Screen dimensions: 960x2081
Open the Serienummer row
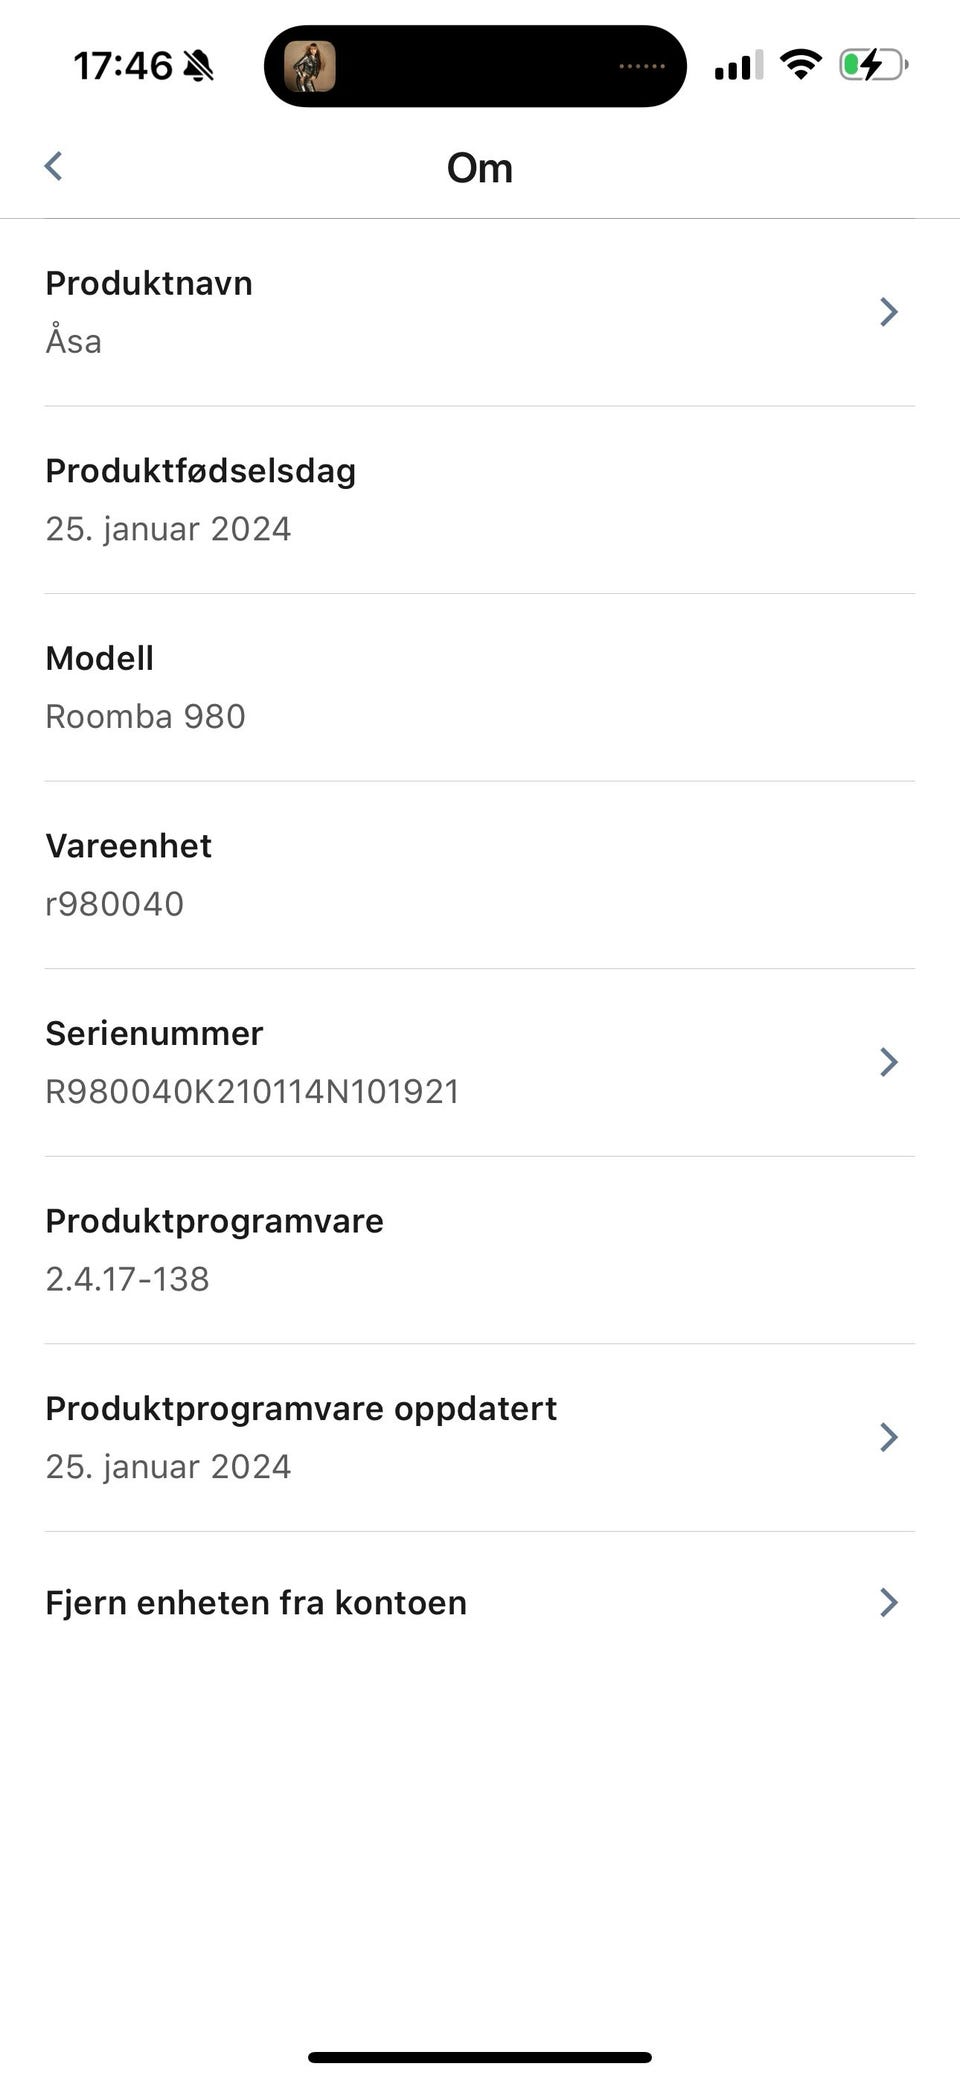click(480, 1062)
